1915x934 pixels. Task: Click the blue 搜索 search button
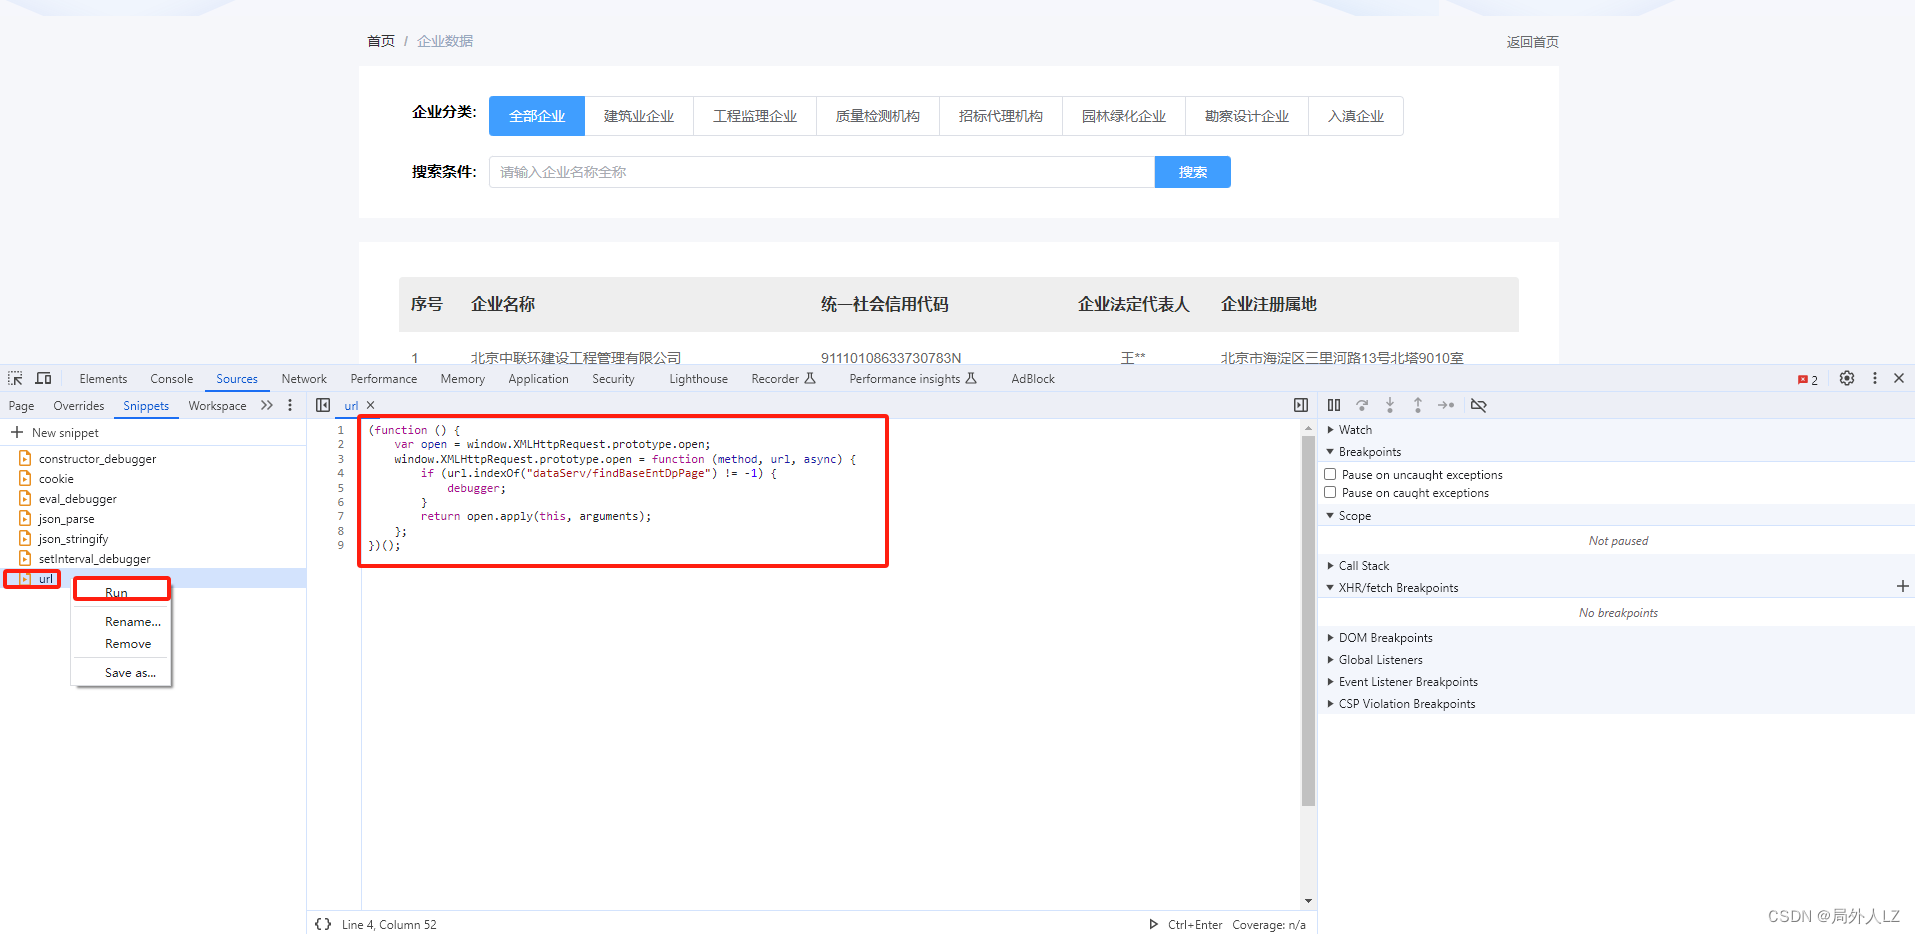pos(1192,172)
